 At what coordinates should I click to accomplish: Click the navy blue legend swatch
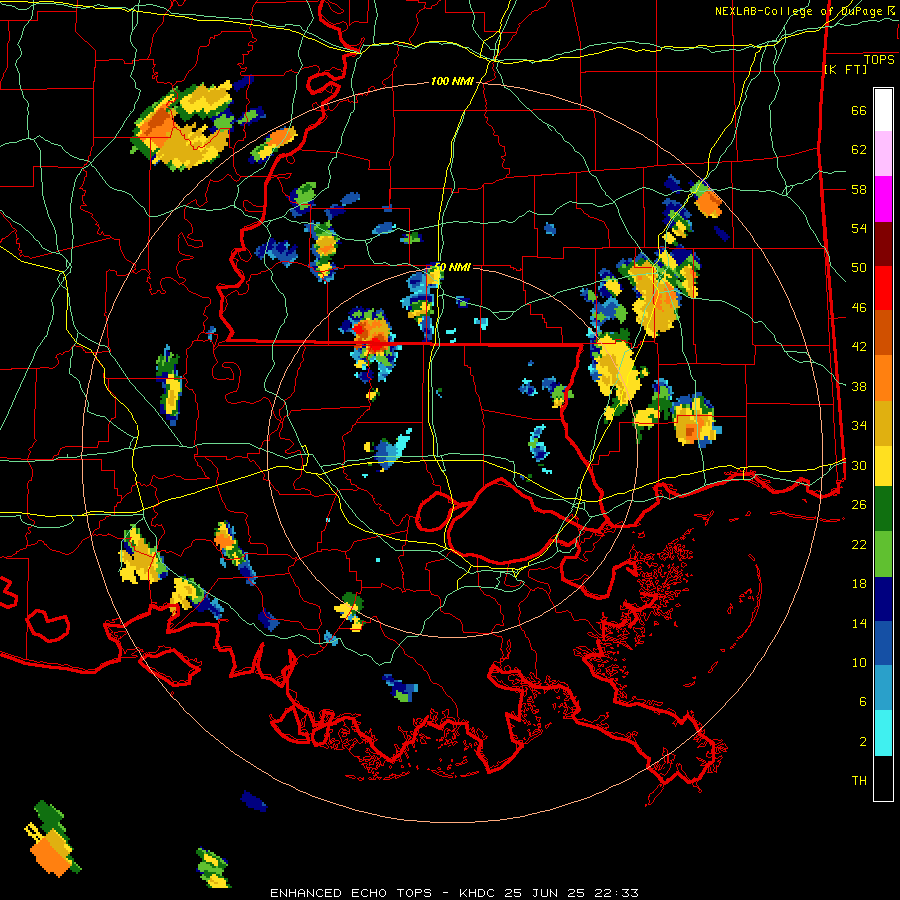[x=883, y=599]
